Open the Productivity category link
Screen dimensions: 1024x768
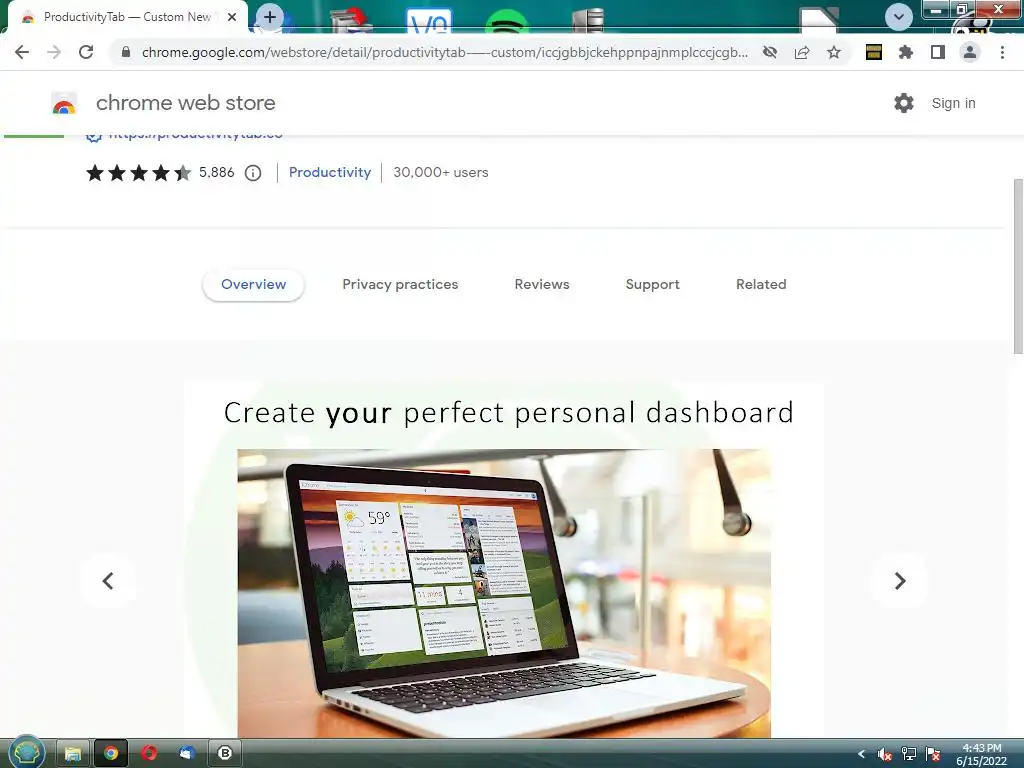pyautogui.click(x=330, y=172)
